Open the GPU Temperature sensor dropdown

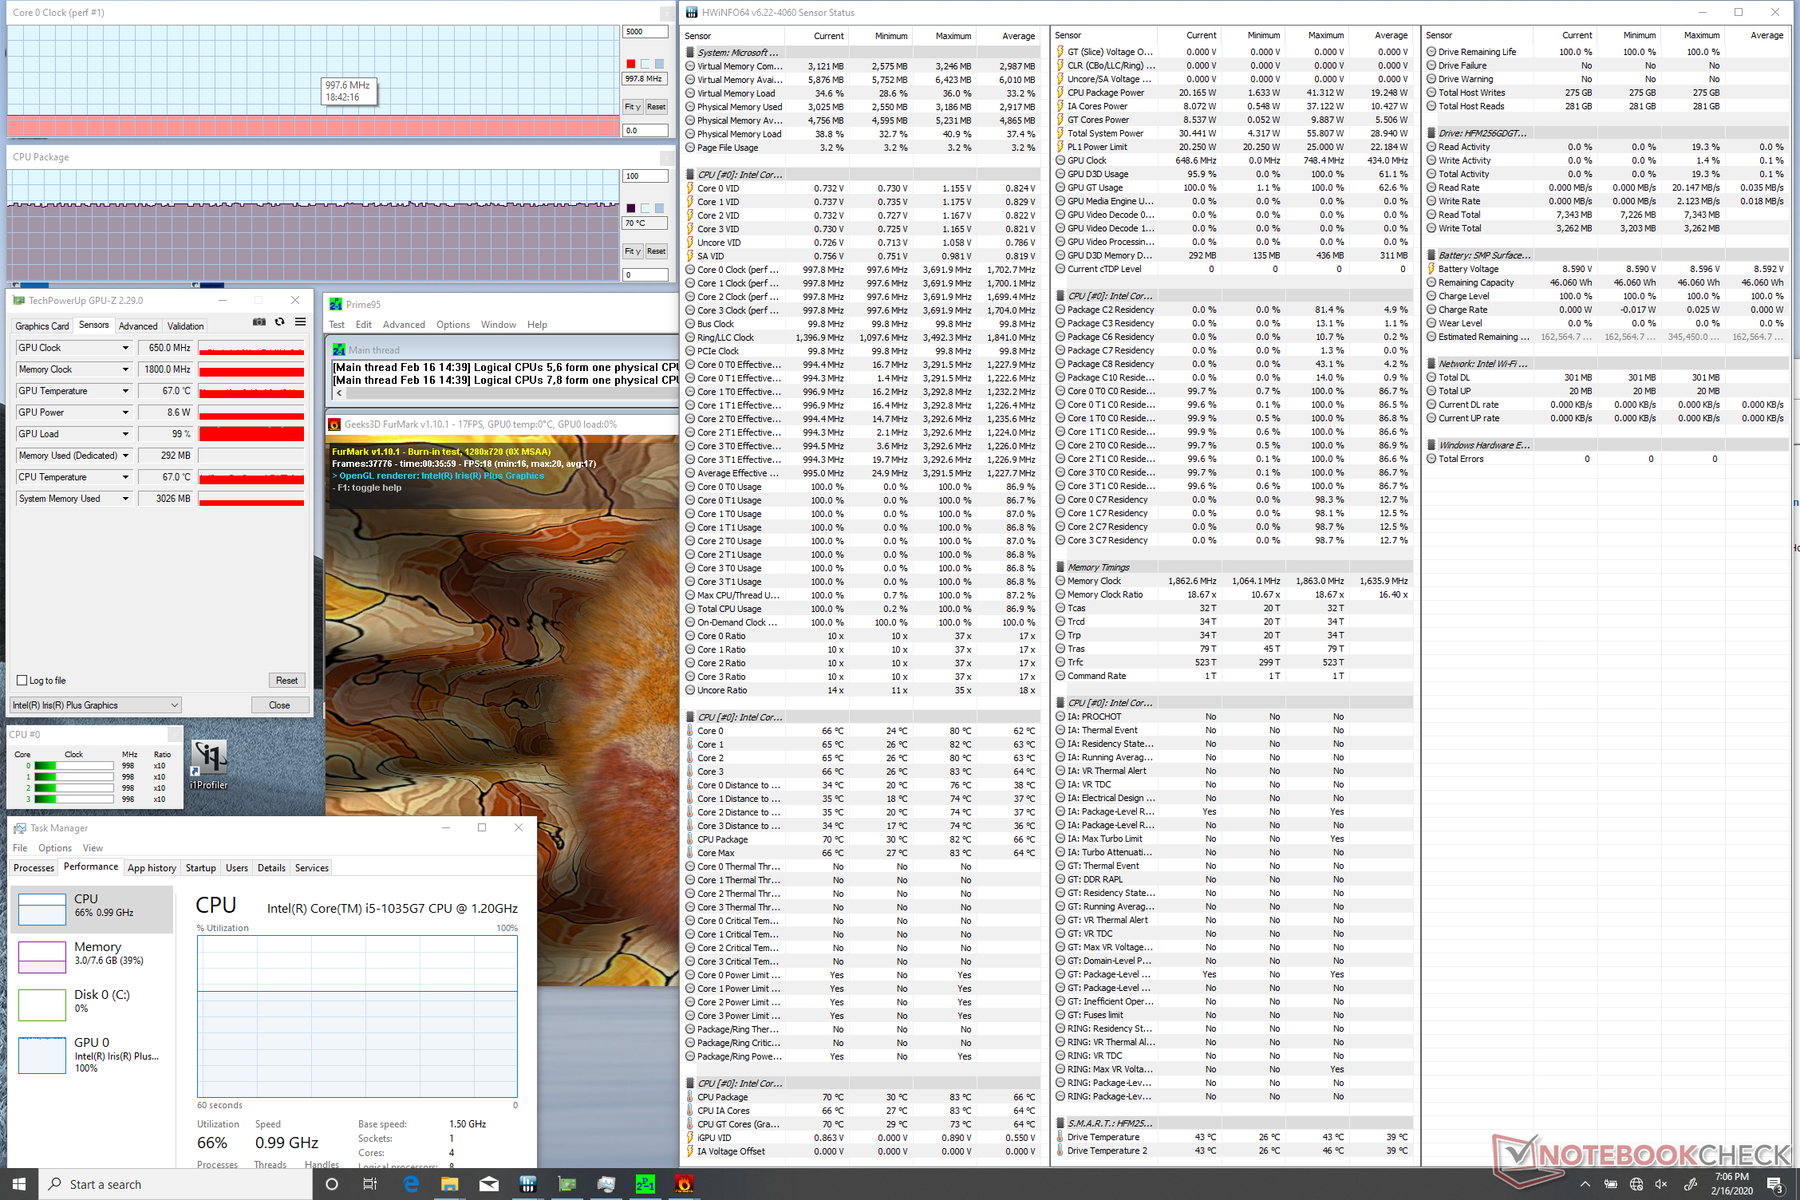point(126,391)
